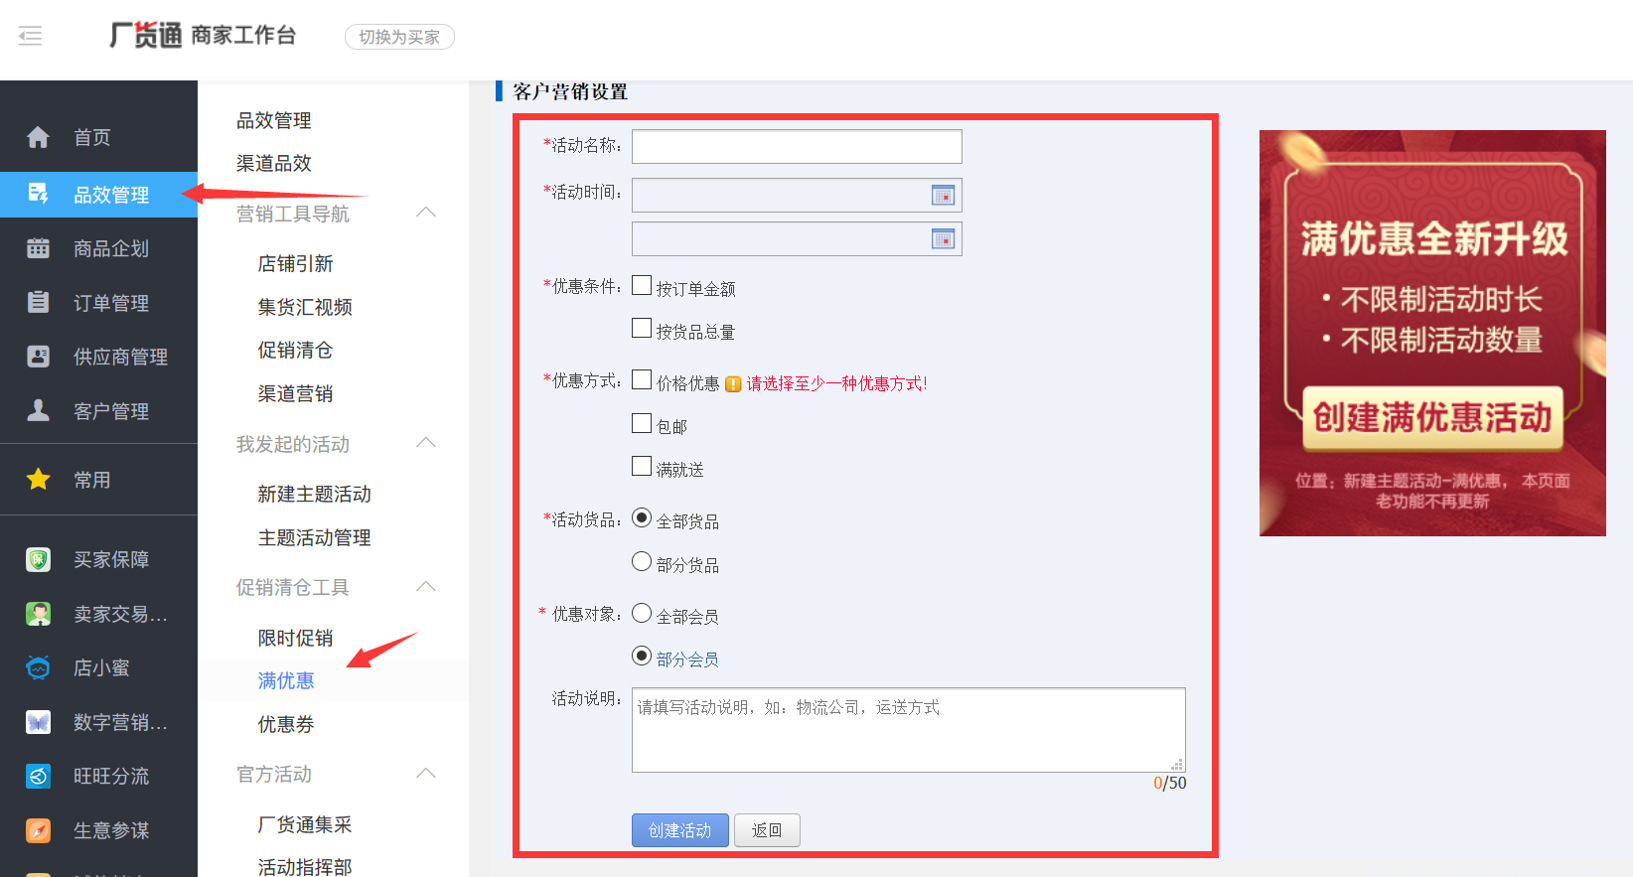Collapse the 促销清仓工具 section
The image size is (1633, 877).
426,586
